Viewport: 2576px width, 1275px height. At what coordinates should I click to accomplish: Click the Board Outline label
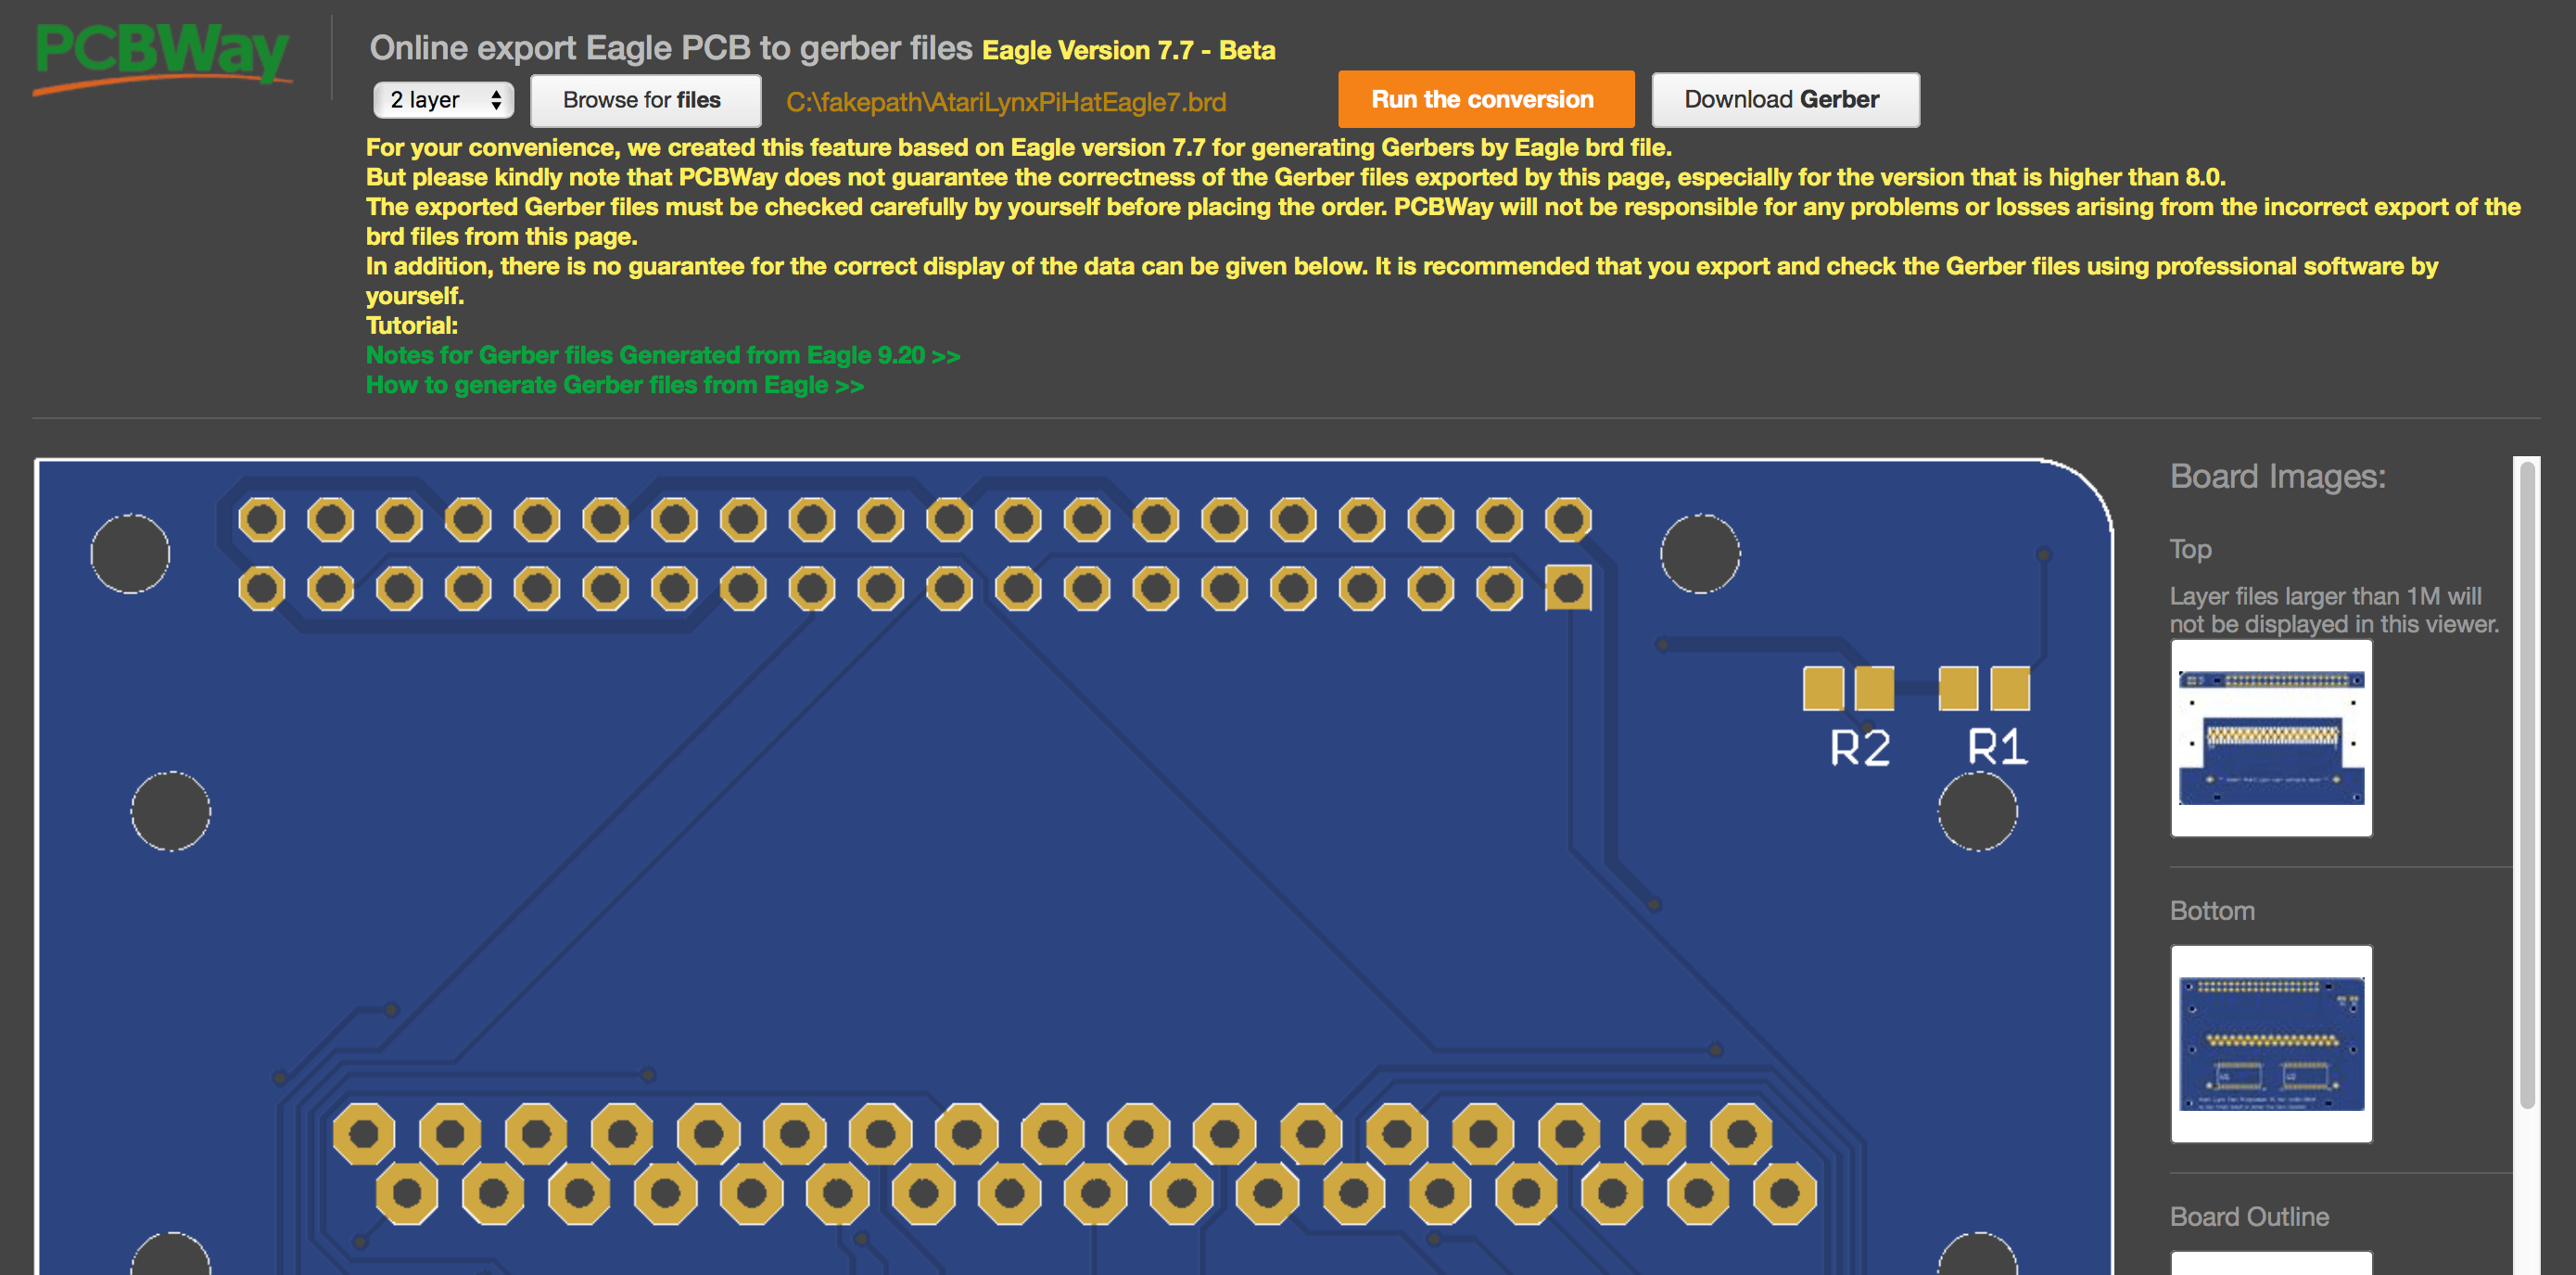click(x=2248, y=1216)
